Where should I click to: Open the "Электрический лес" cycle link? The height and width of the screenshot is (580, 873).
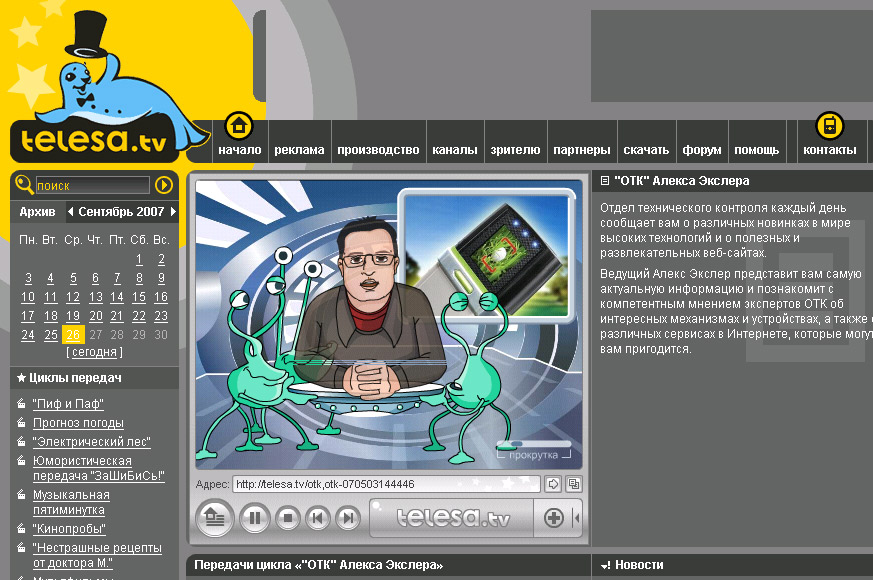[91, 442]
